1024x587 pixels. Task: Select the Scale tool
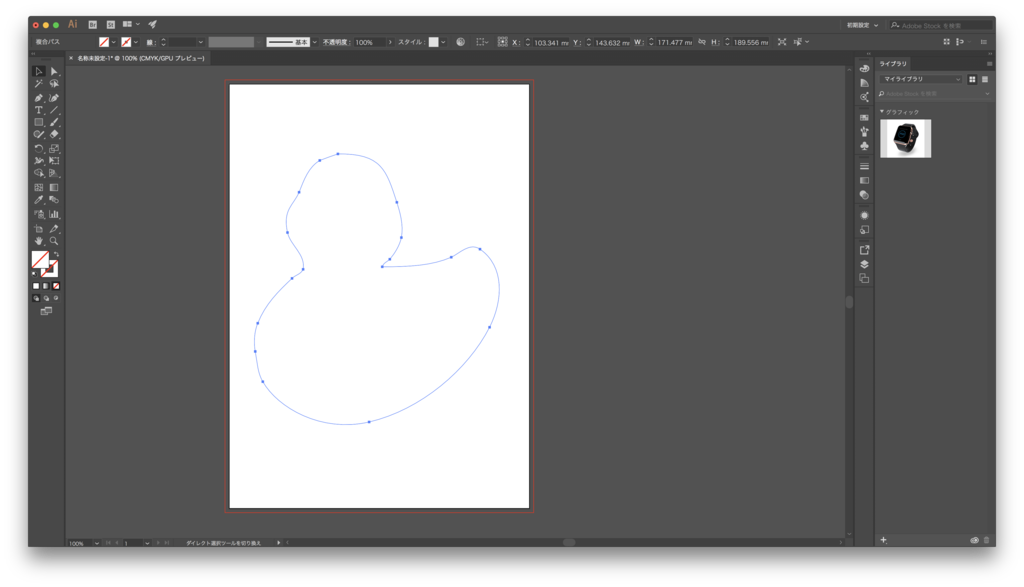click(x=54, y=148)
